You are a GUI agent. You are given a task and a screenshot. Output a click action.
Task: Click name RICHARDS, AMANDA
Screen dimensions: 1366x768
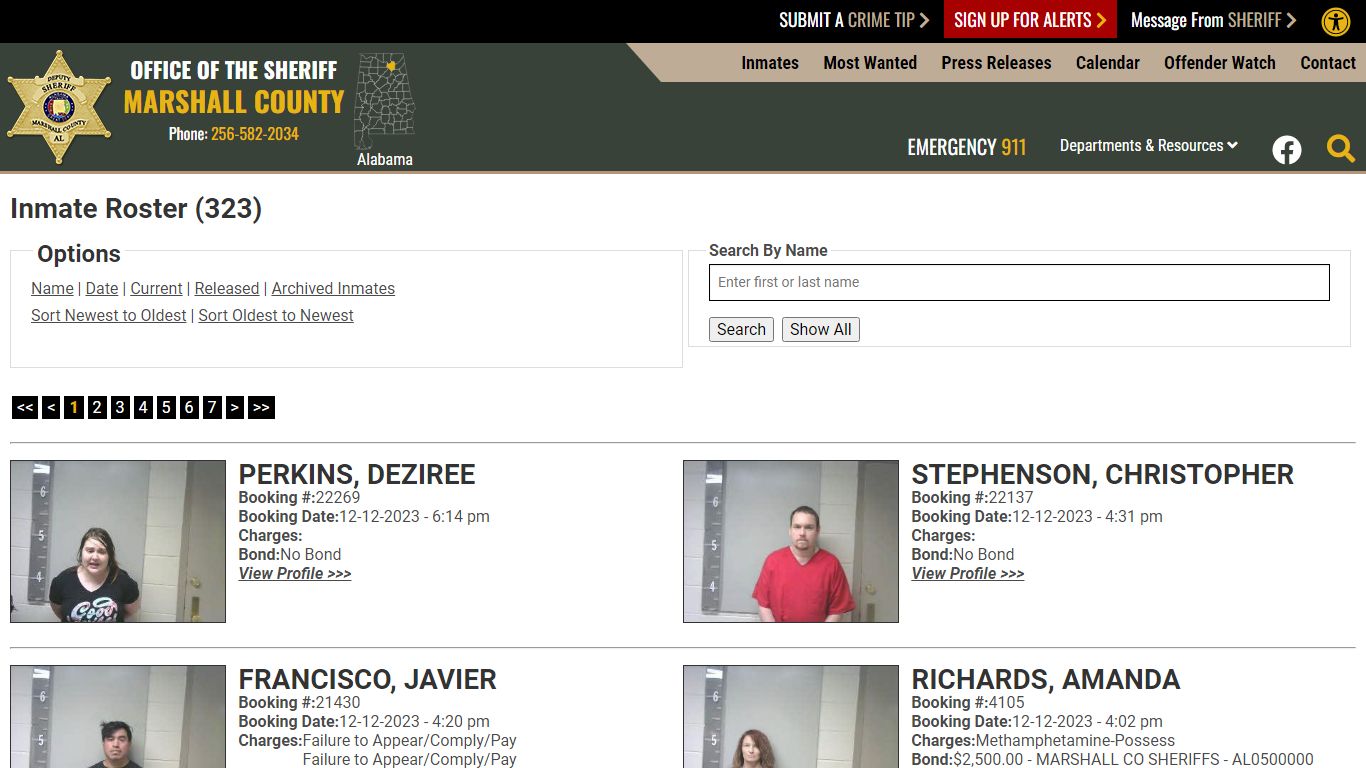pos(1046,679)
